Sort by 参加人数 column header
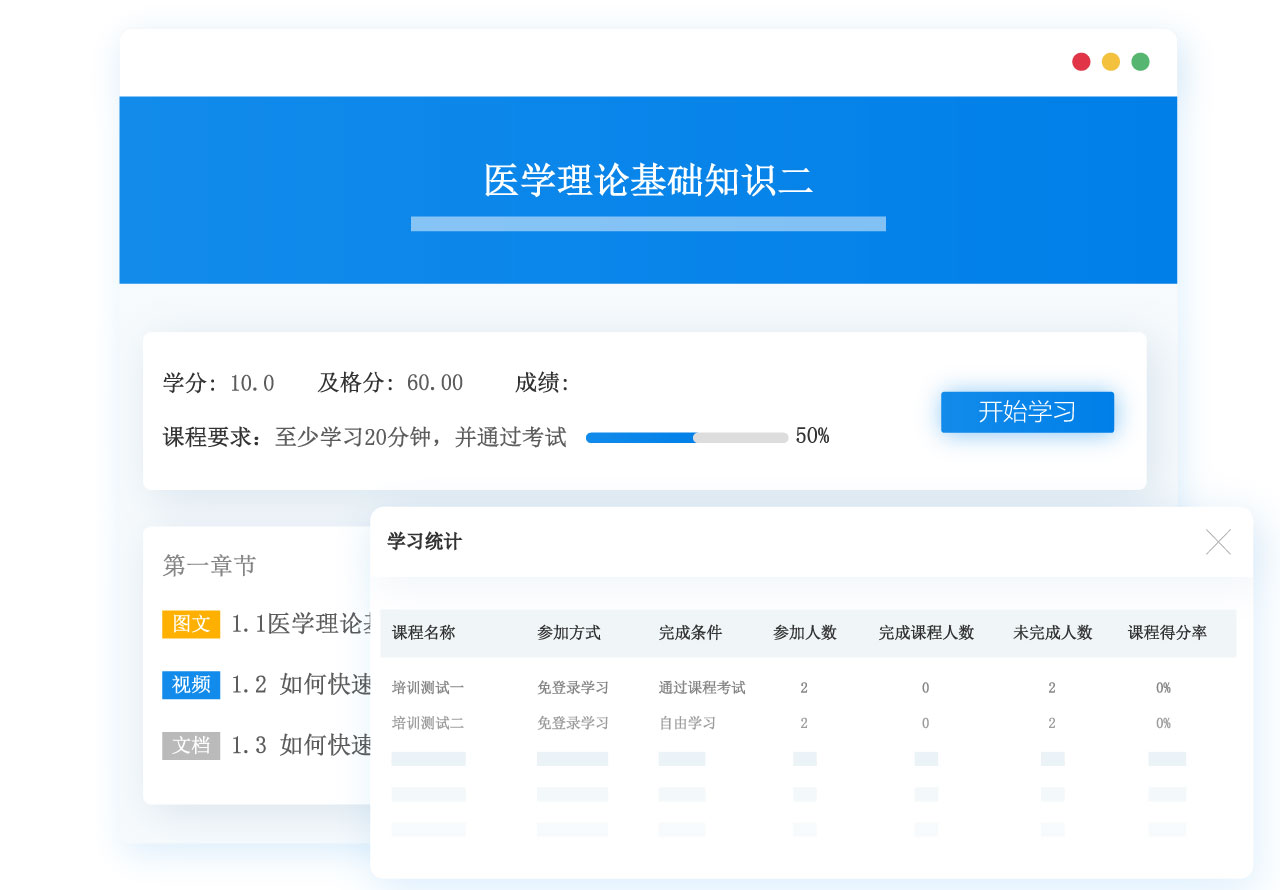The width and height of the screenshot is (1280, 890). (804, 633)
